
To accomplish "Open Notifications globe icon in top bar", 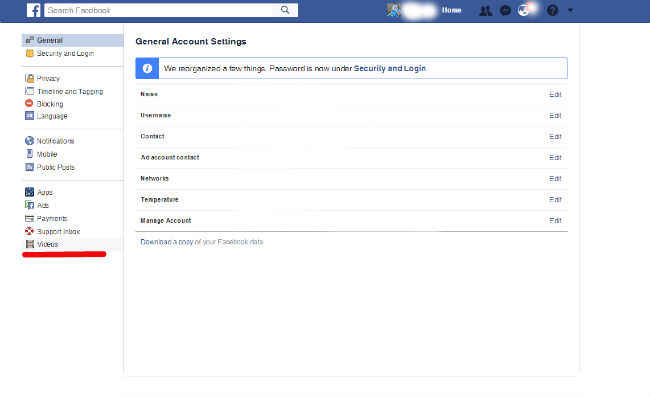I will click(524, 10).
